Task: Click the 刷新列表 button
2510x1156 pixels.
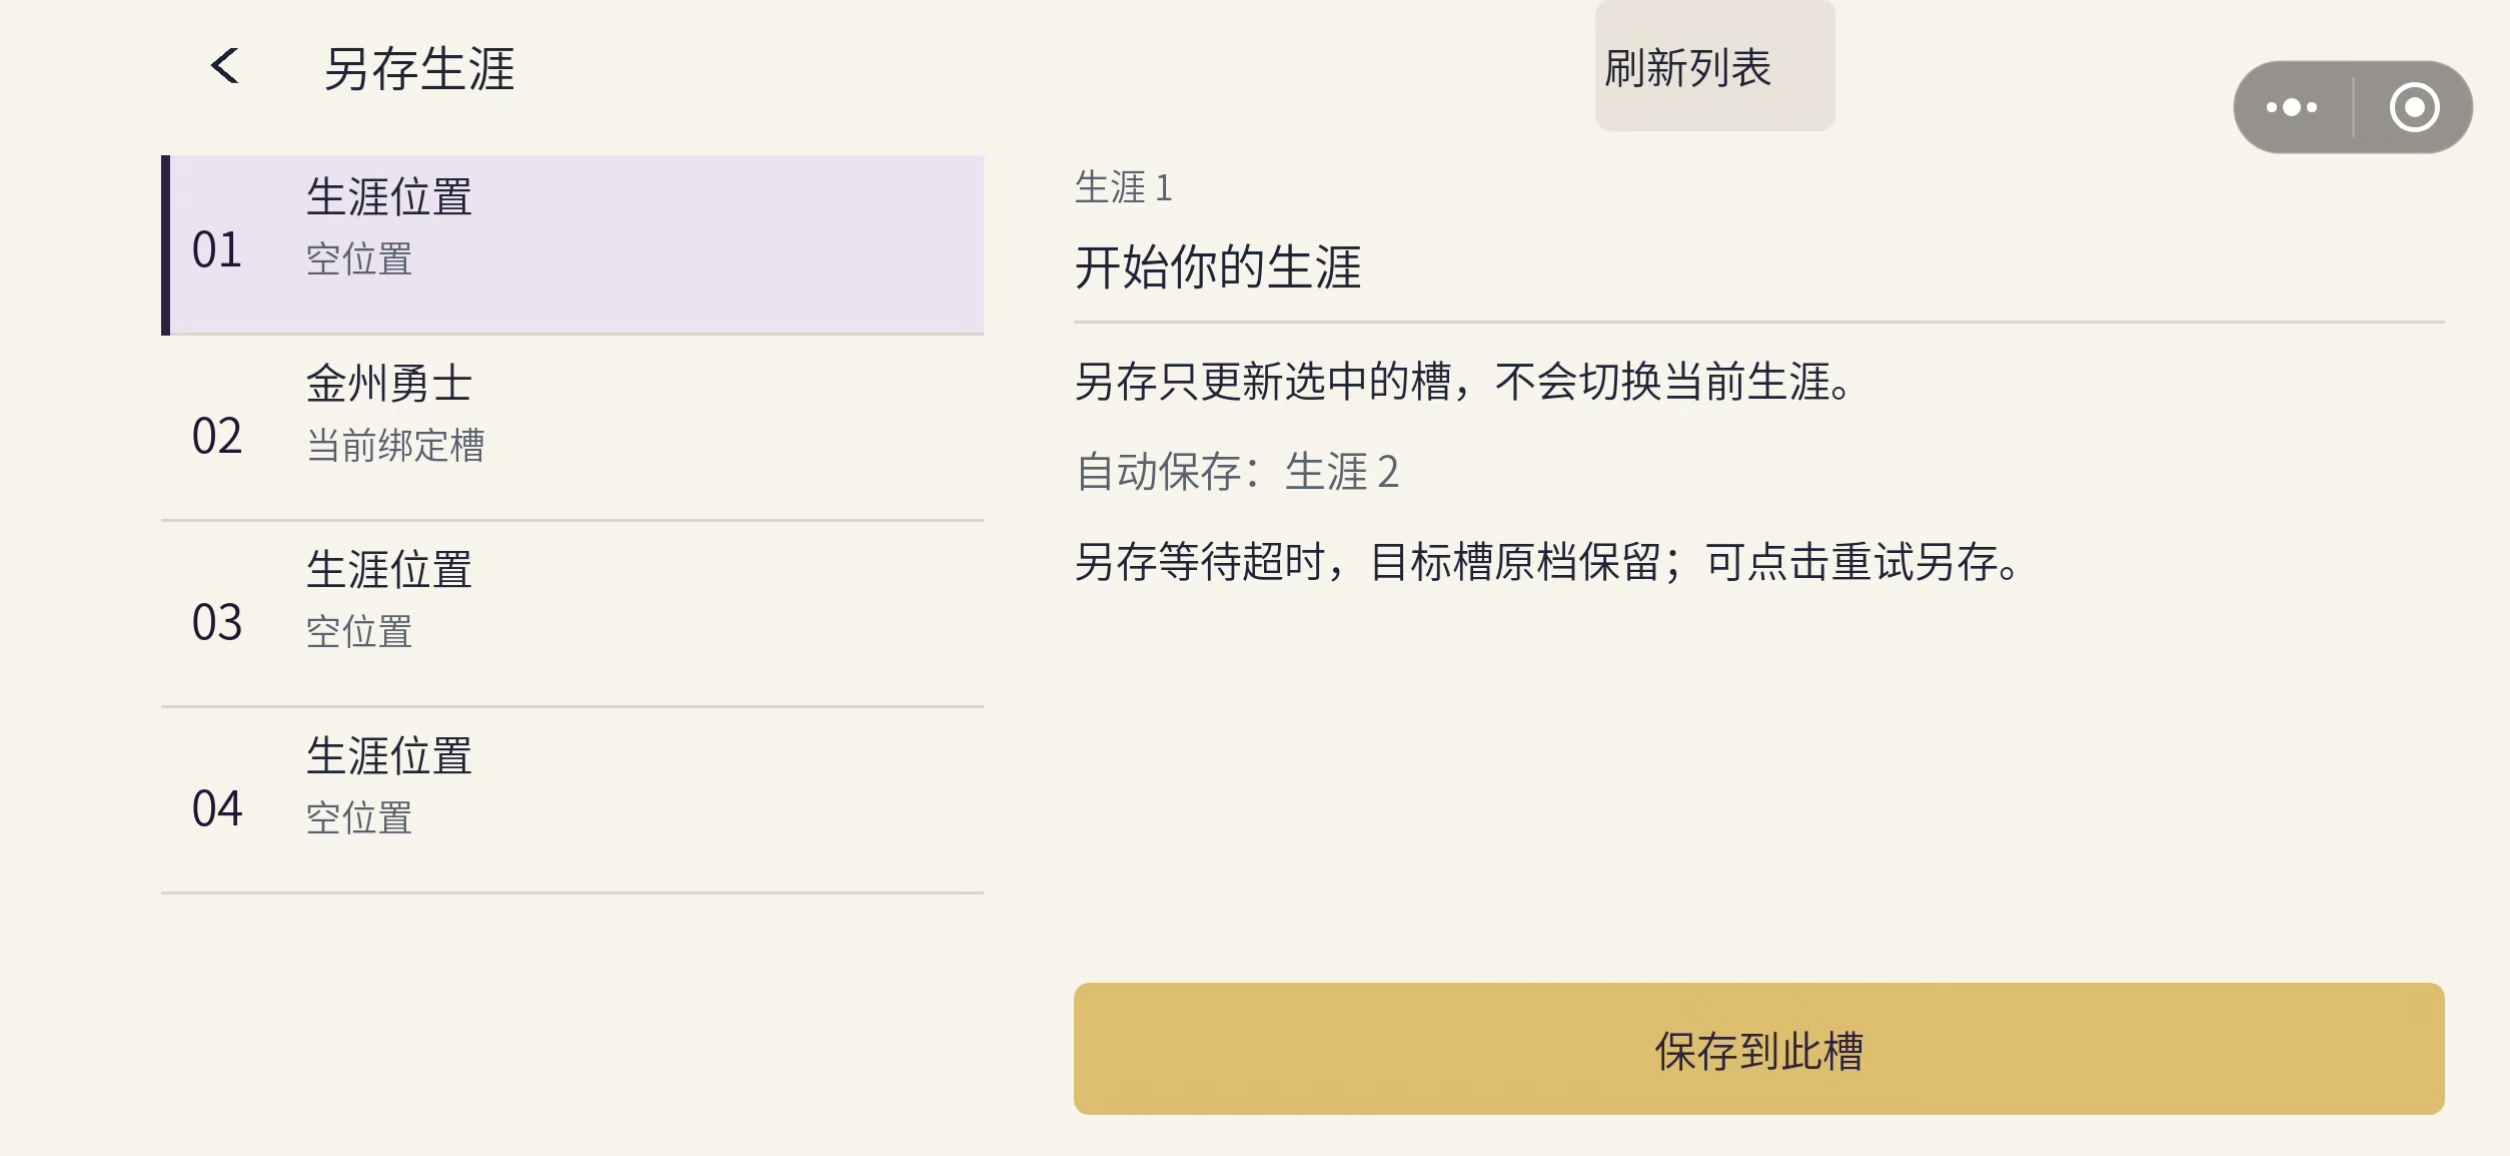Action: click(1714, 66)
